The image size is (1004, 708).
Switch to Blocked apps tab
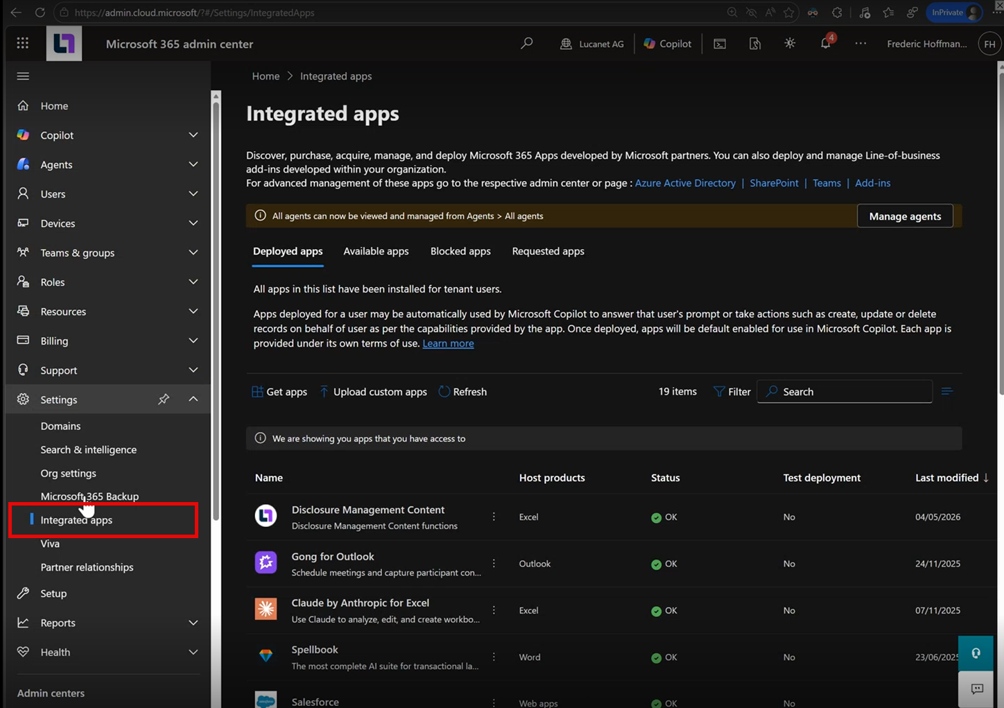coord(460,252)
